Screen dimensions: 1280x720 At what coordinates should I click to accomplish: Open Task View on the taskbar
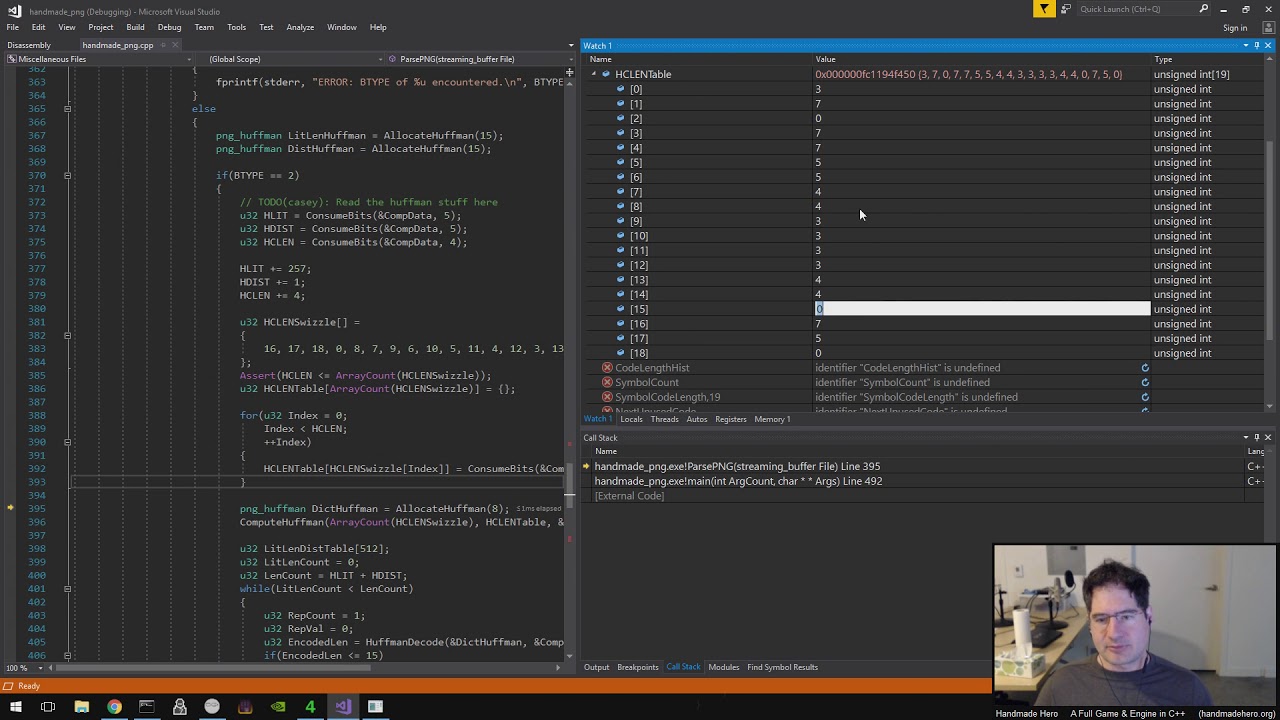(x=48, y=707)
